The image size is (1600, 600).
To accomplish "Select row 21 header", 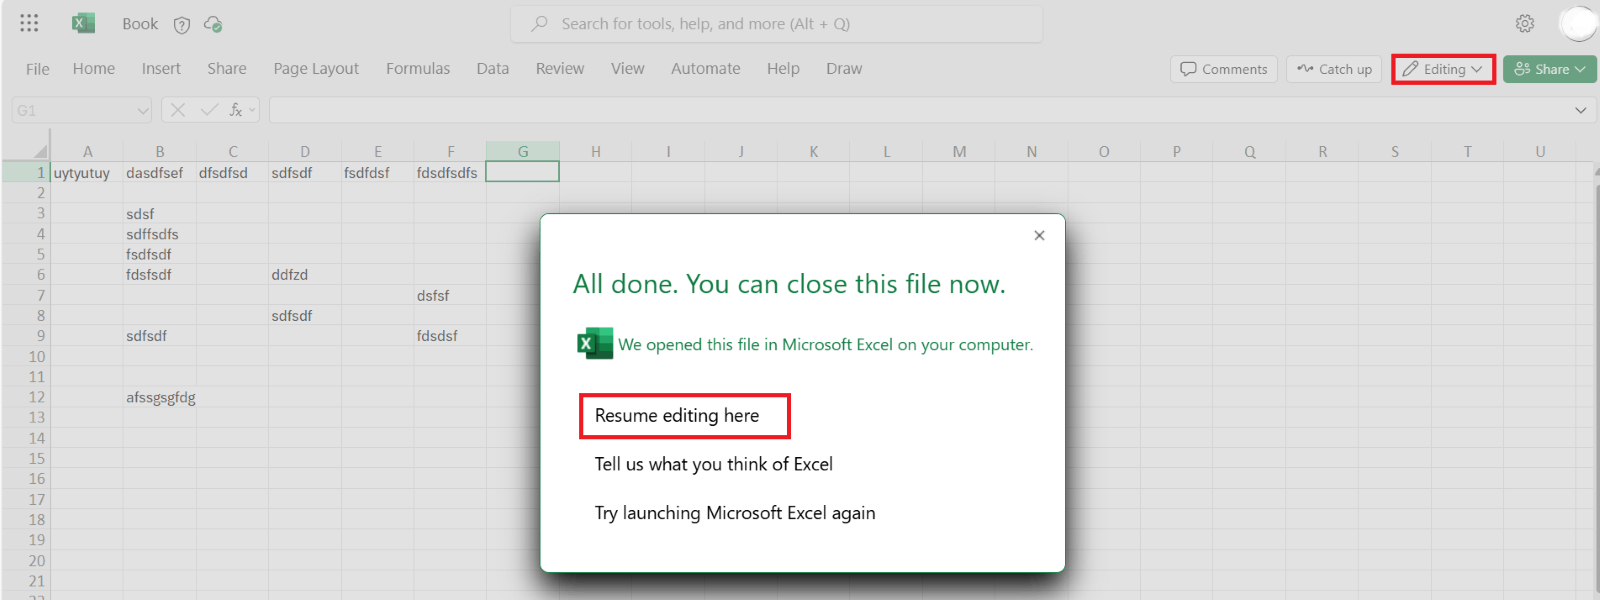I will point(26,581).
